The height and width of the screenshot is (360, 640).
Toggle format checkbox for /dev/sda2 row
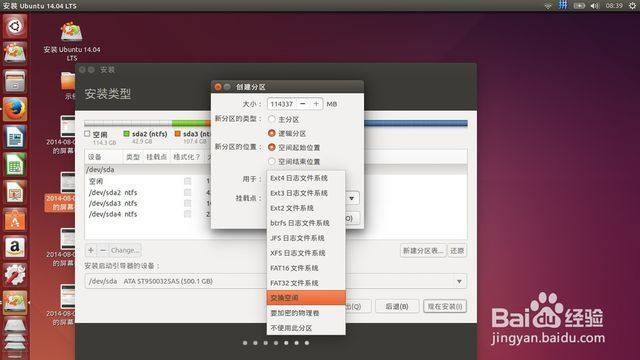pos(187,192)
